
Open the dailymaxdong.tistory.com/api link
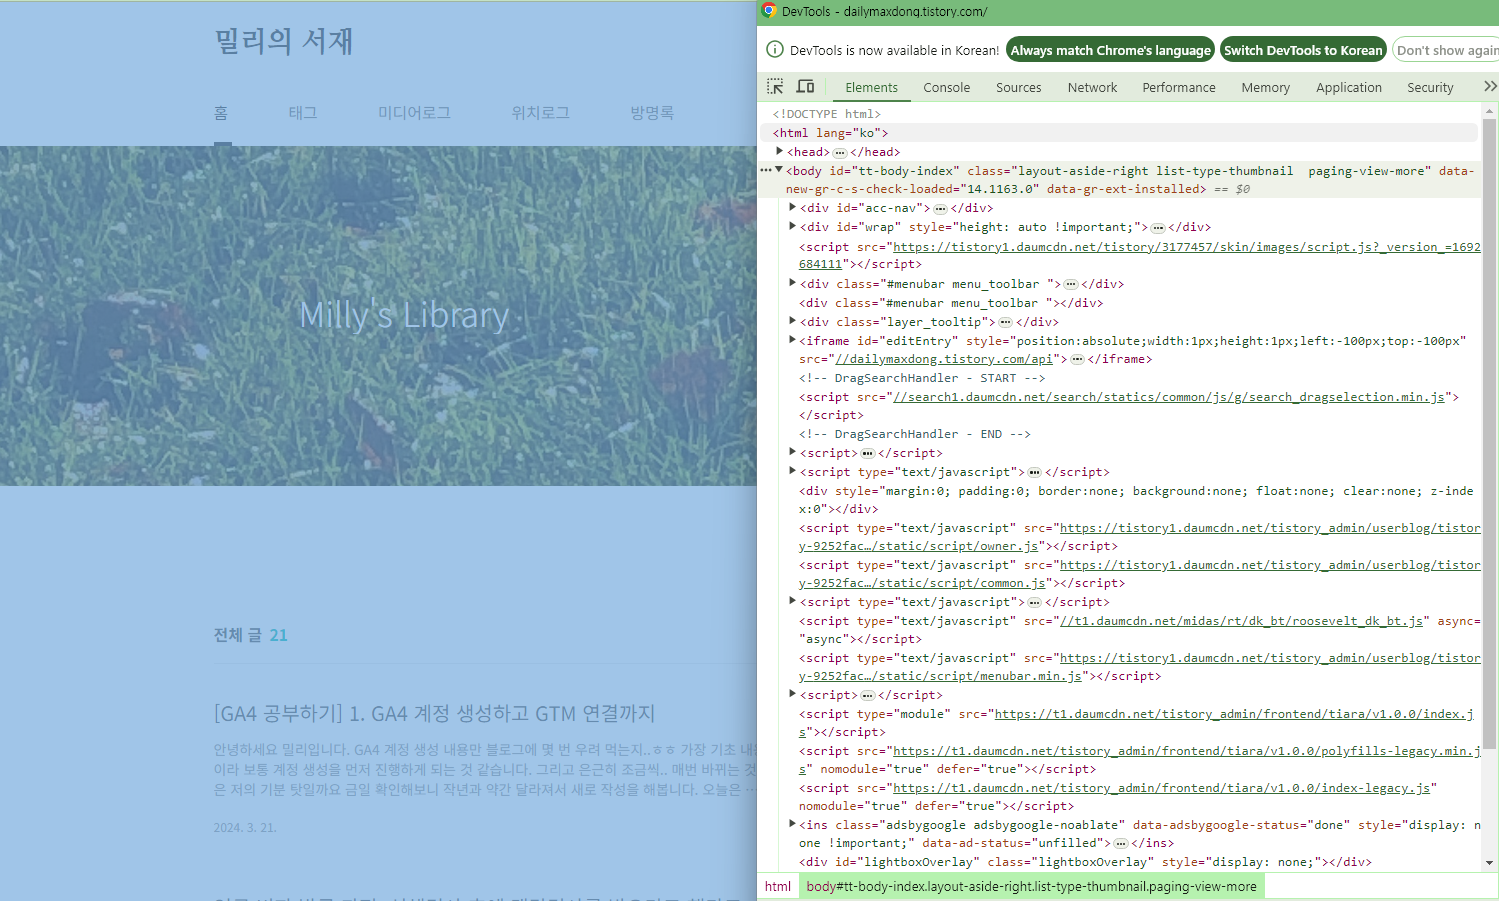(944, 359)
